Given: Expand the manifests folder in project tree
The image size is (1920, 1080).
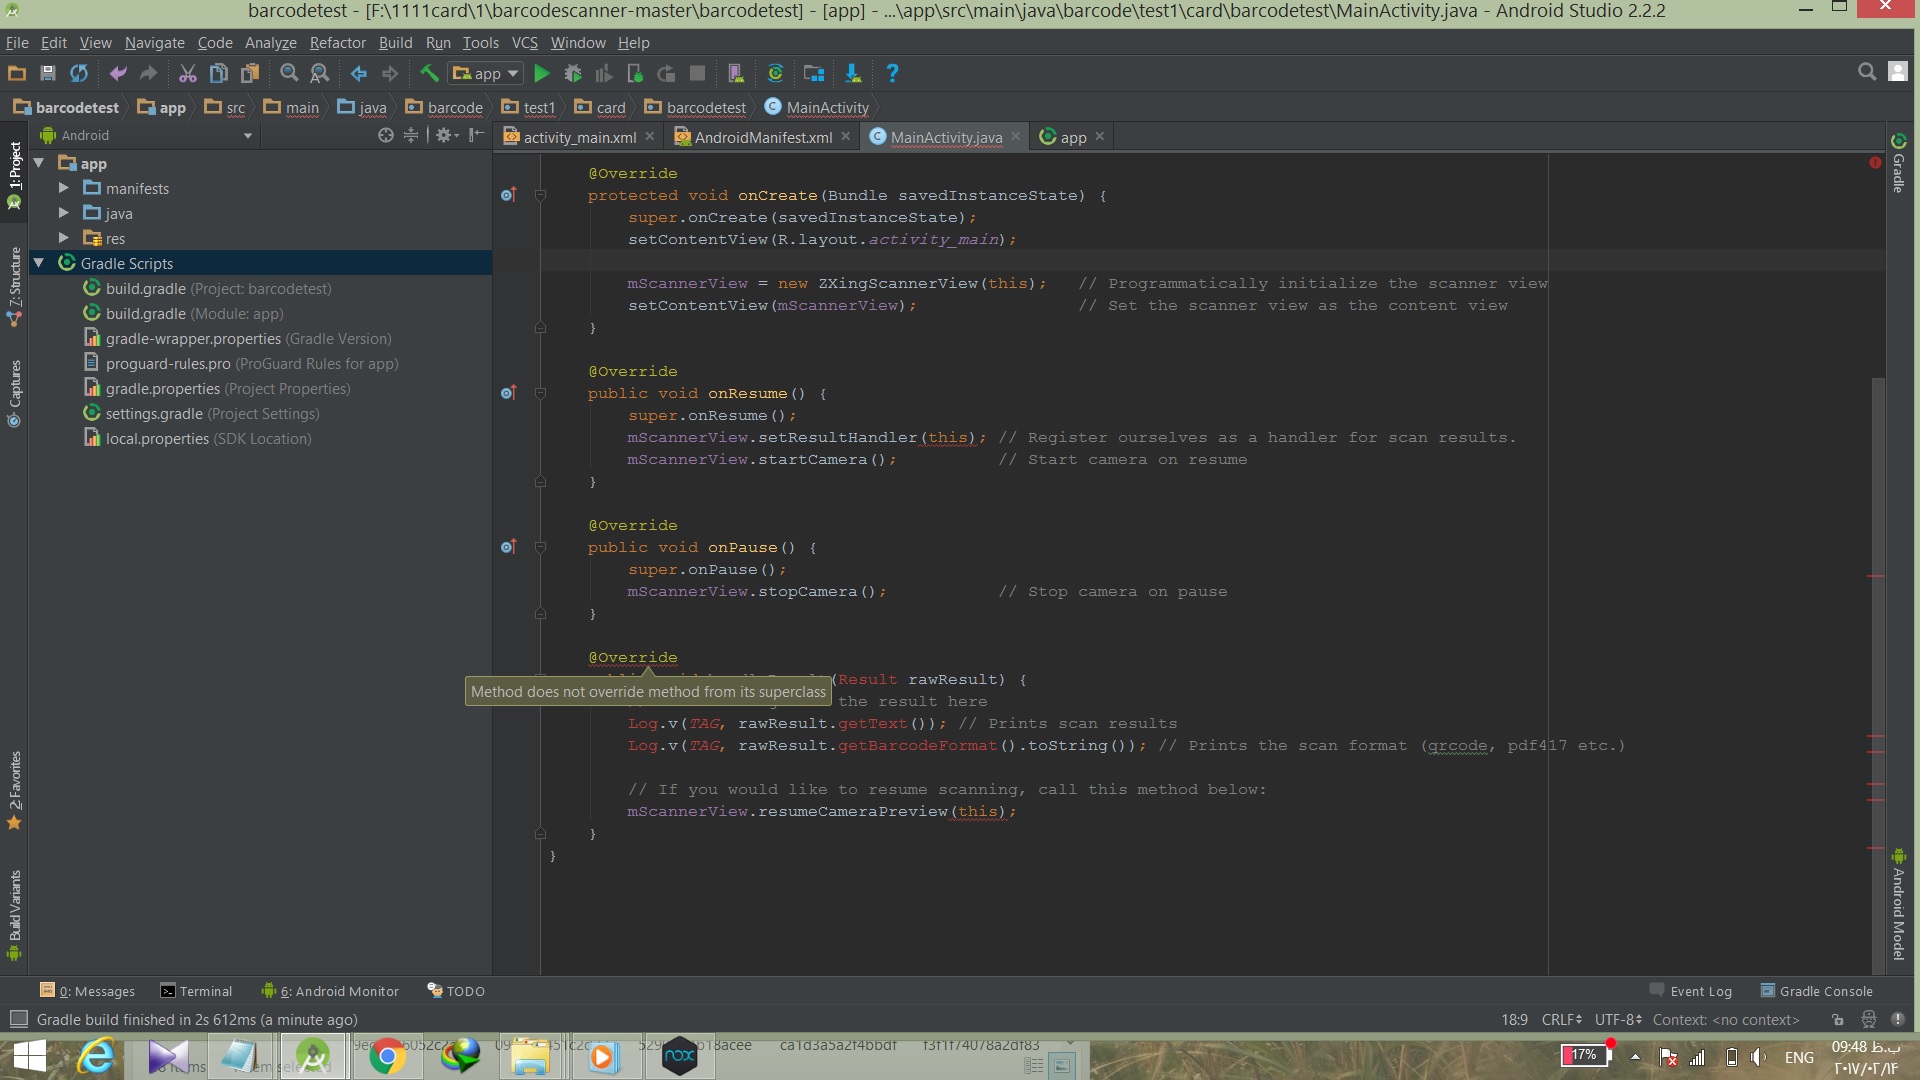Looking at the screenshot, I should (x=64, y=188).
